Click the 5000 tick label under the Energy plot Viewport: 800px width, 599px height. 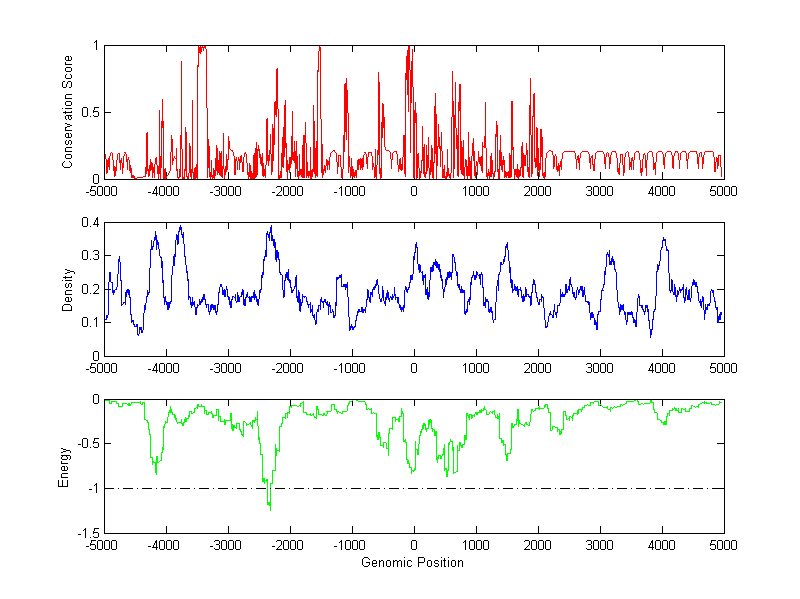tap(723, 545)
